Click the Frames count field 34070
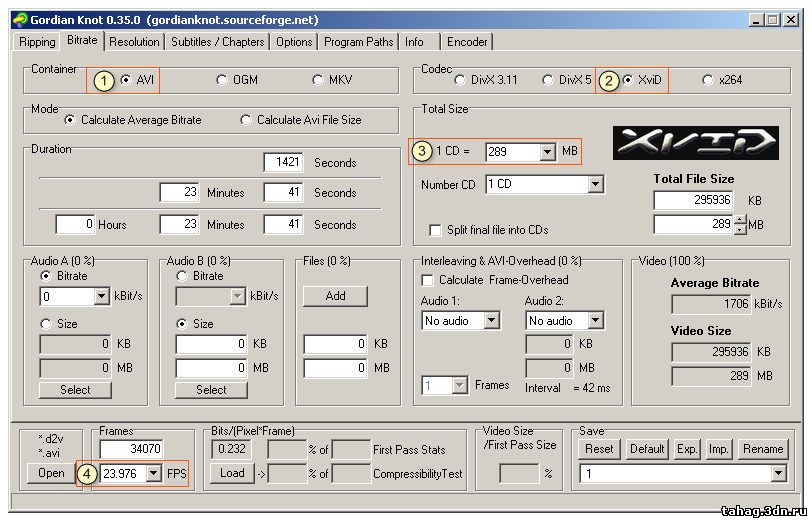The image size is (812, 521). (x=132, y=449)
